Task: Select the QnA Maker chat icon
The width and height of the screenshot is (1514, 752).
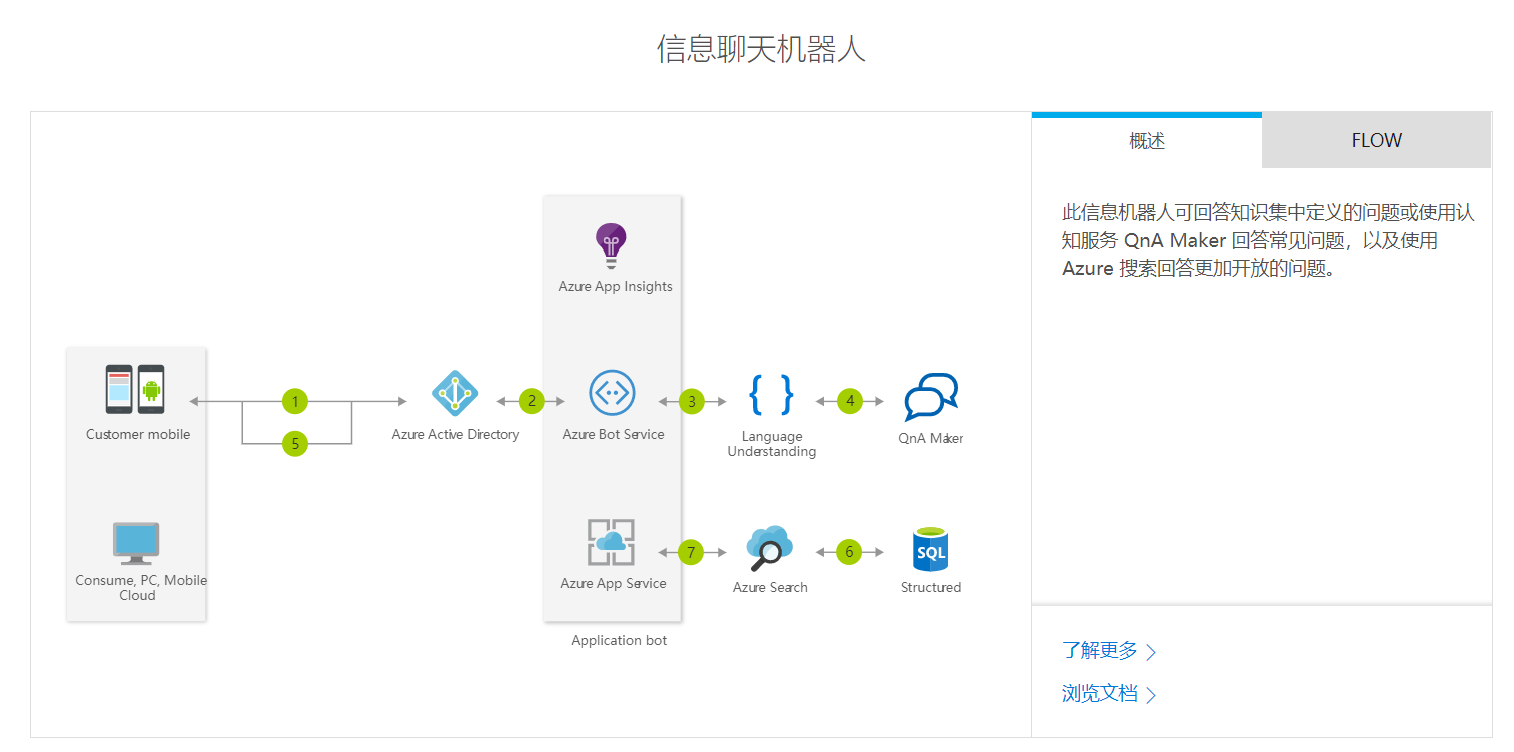Action: [x=931, y=393]
